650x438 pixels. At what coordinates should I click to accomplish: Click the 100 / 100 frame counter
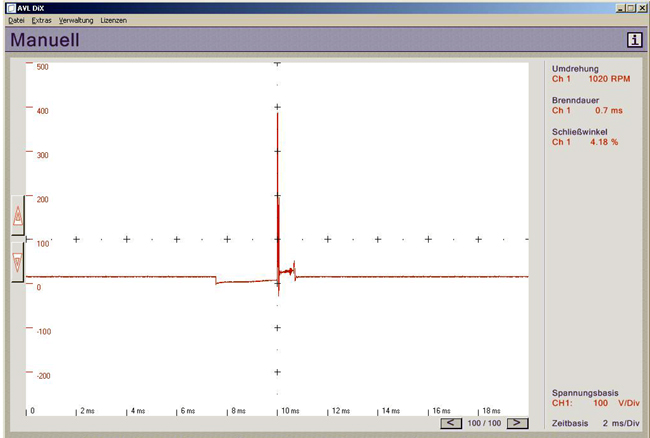(x=484, y=423)
